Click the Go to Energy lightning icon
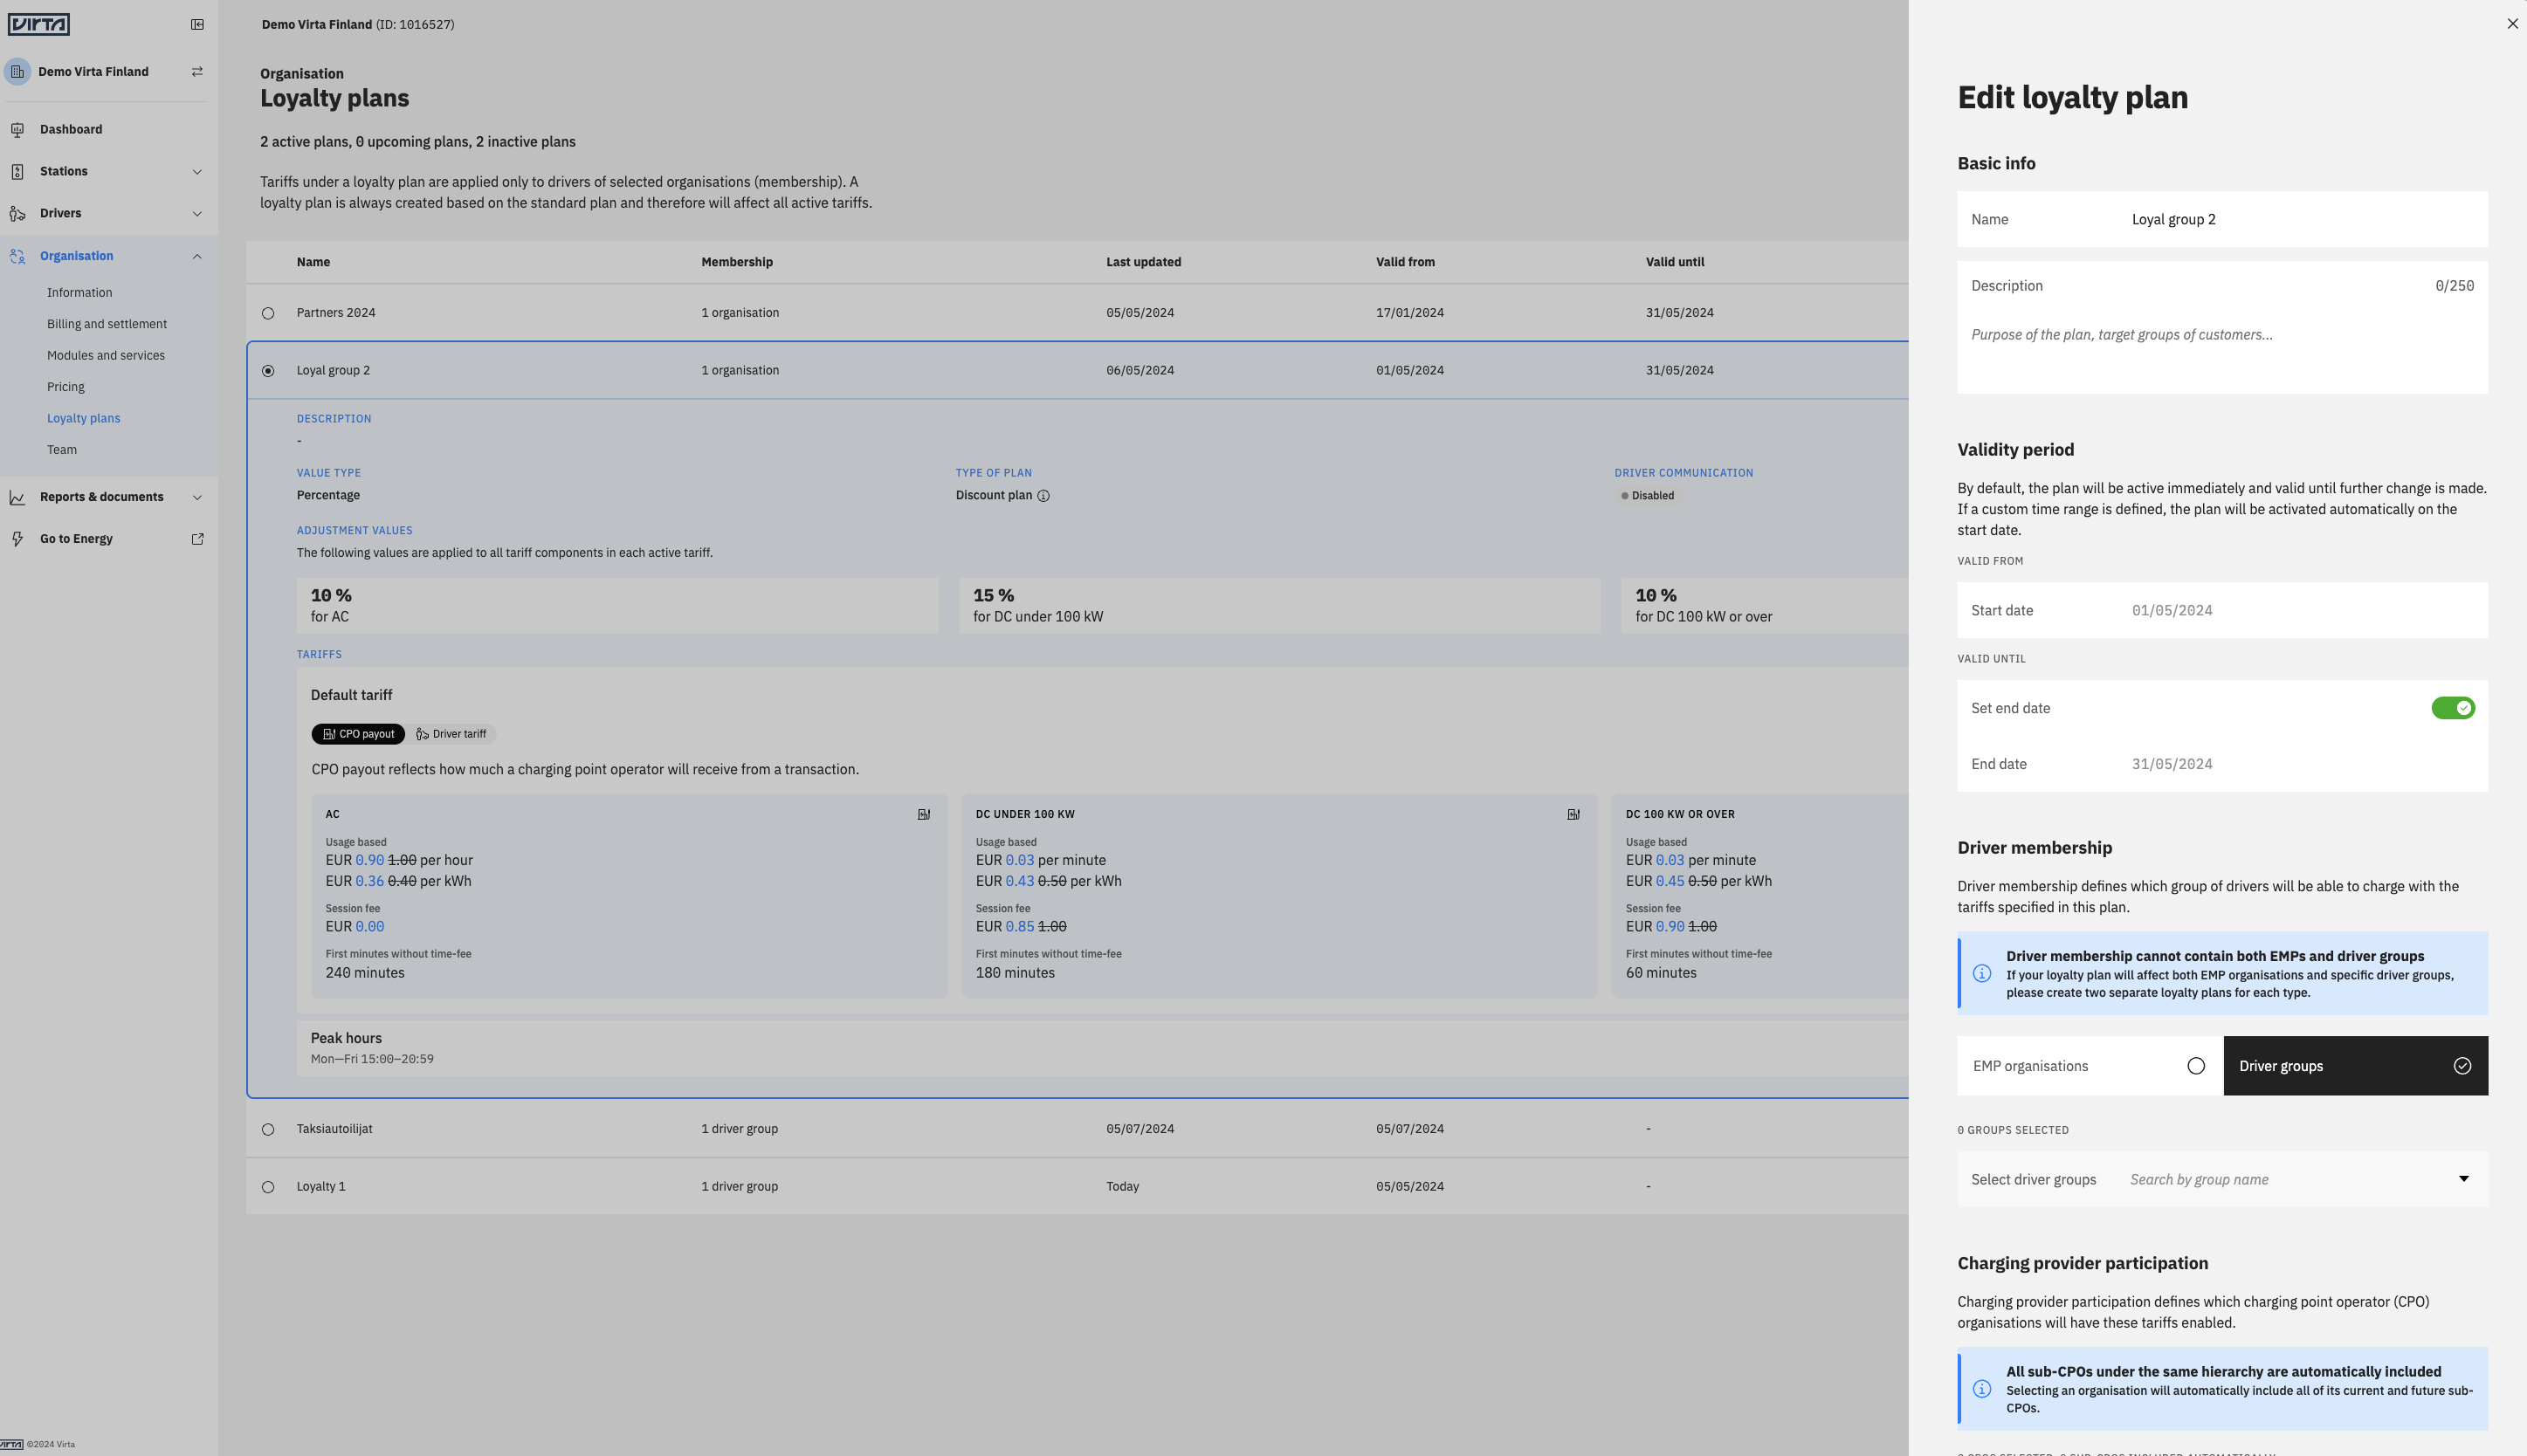Viewport: 2527px width, 1456px height. (17, 539)
